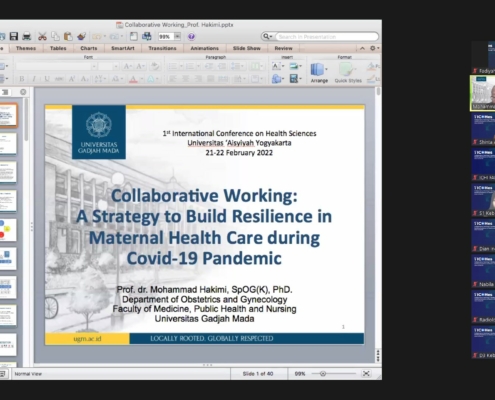Click the Arrange icon in Format group

click(317, 70)
